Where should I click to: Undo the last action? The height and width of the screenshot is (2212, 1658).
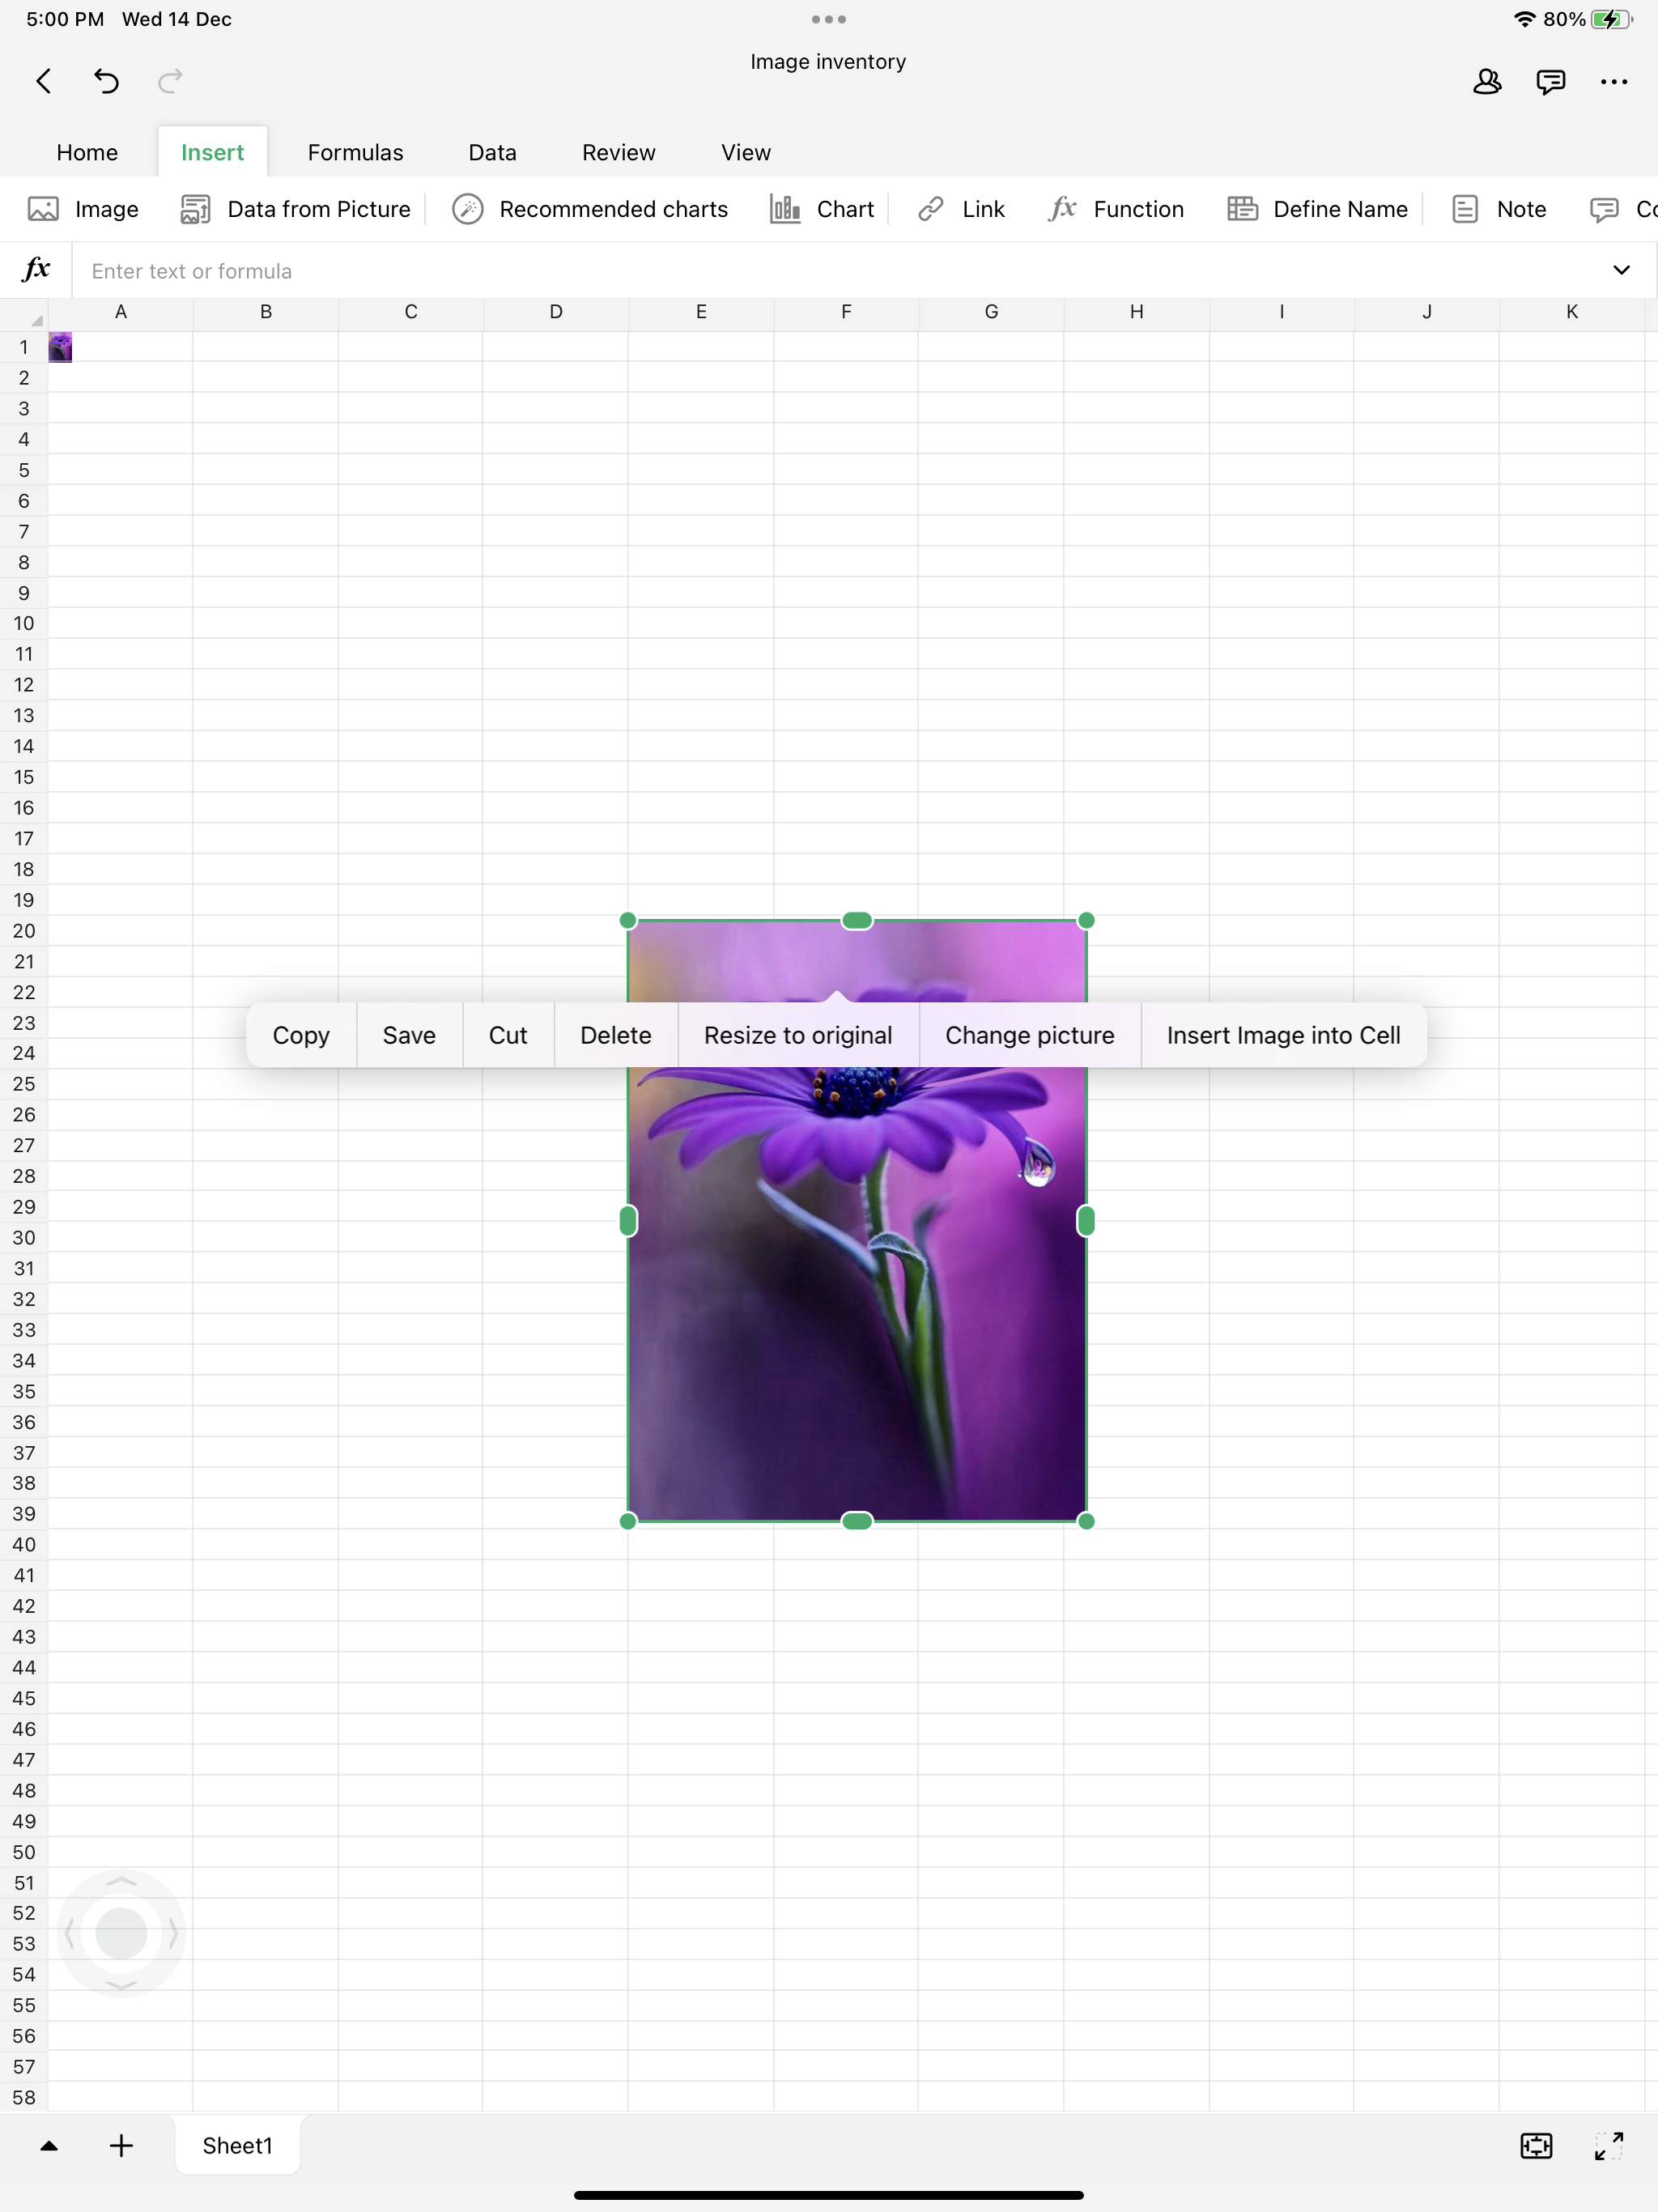point(106,81)
